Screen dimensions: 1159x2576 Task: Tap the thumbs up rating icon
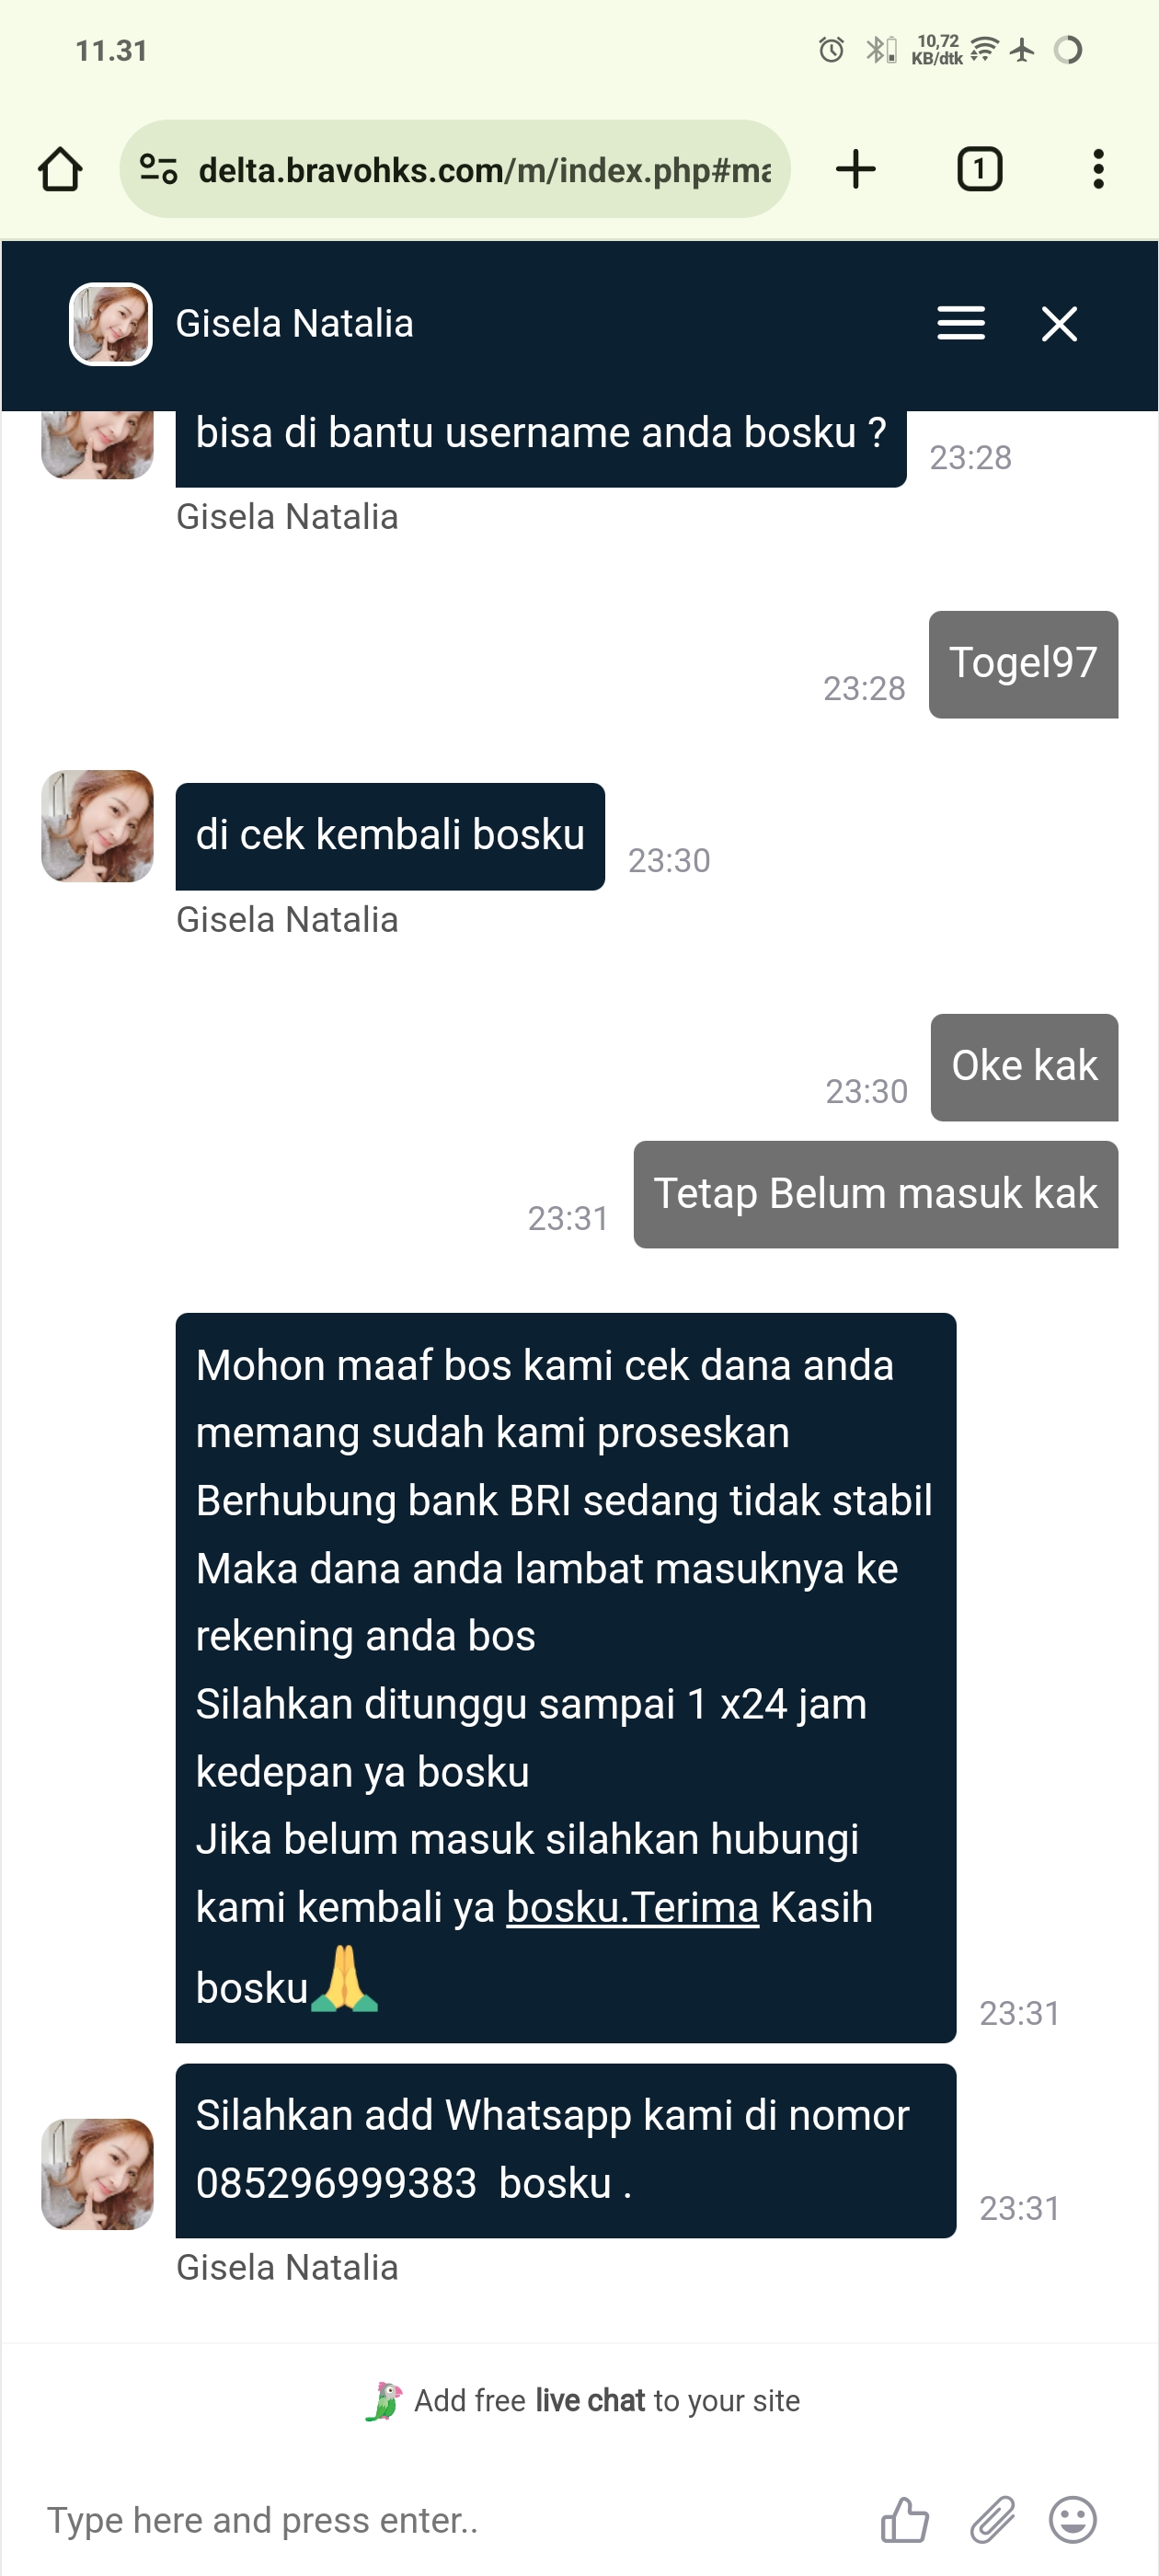(904, 2519)
